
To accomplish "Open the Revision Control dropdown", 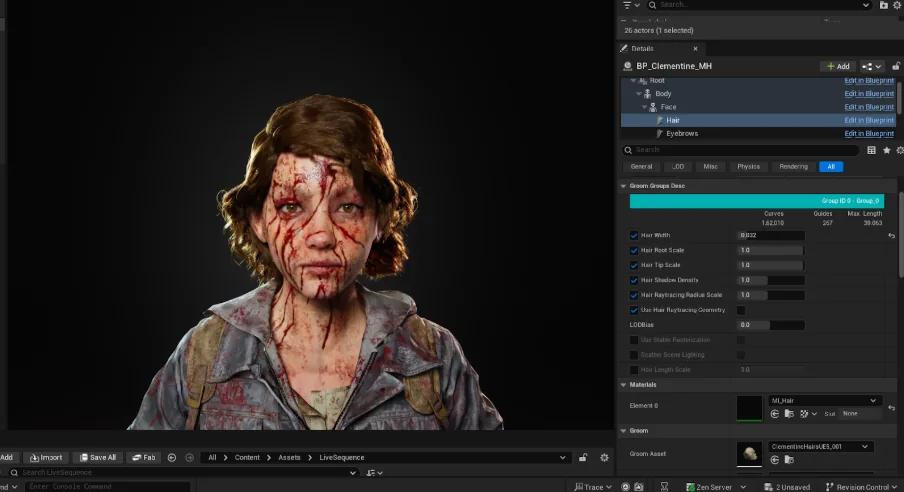I will [x=862, y=487].
